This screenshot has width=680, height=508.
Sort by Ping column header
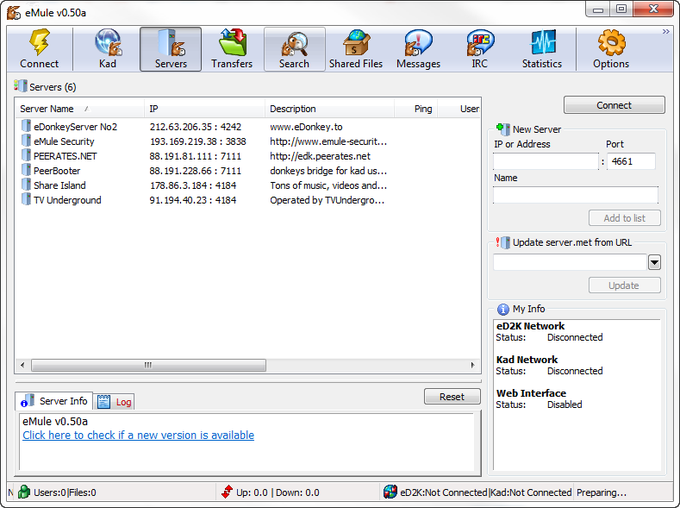click(416, 109)
